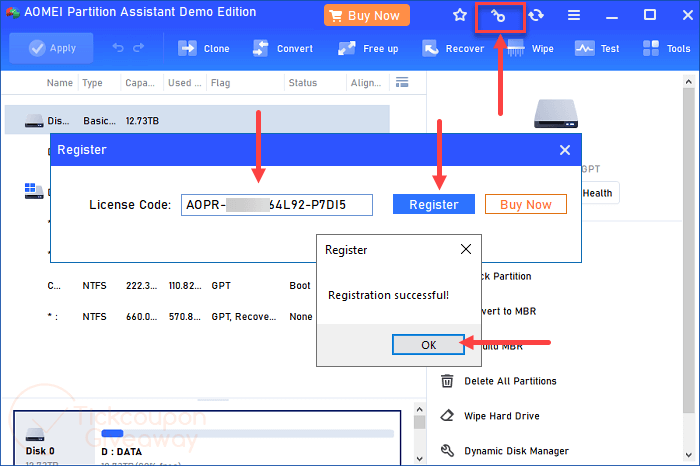Click OK in Registration successful popup
Screen dimensions: 700x466
(x=428, y=345)
